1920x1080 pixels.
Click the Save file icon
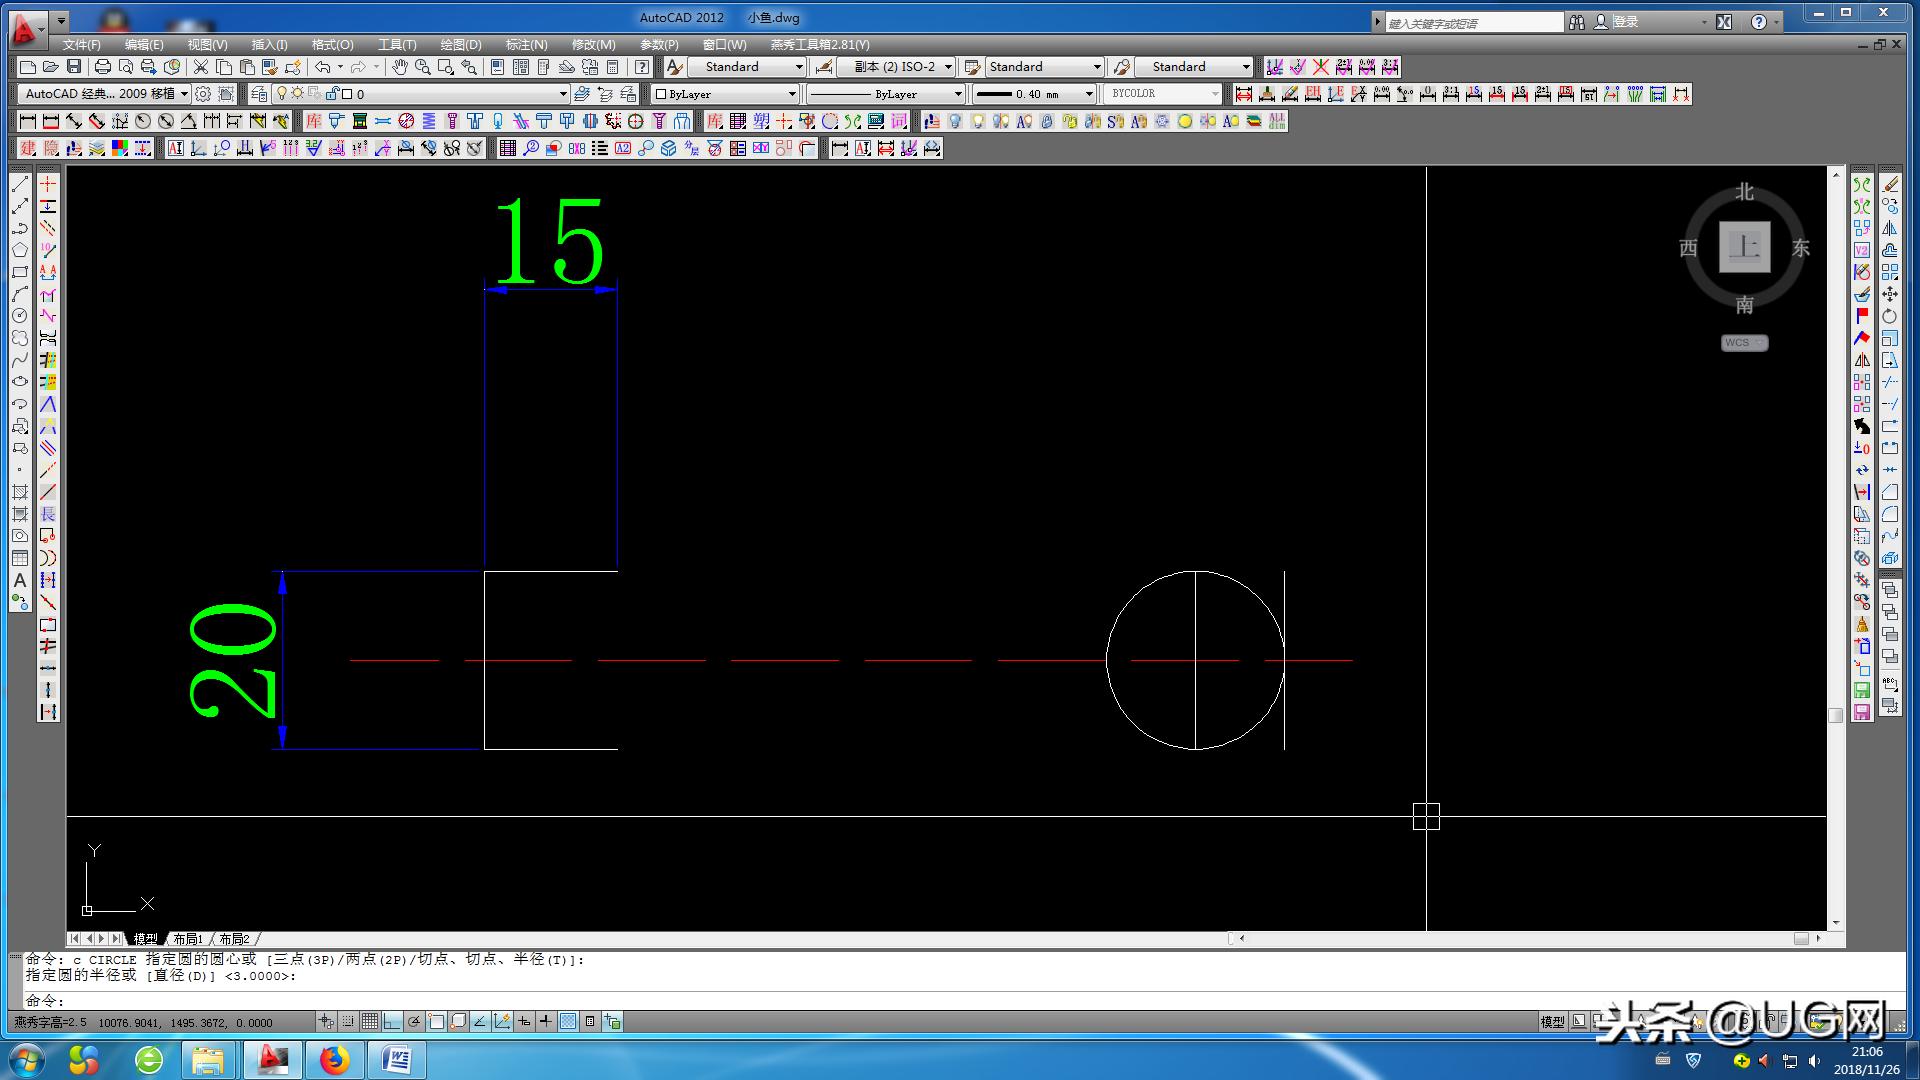coord(74,67)
